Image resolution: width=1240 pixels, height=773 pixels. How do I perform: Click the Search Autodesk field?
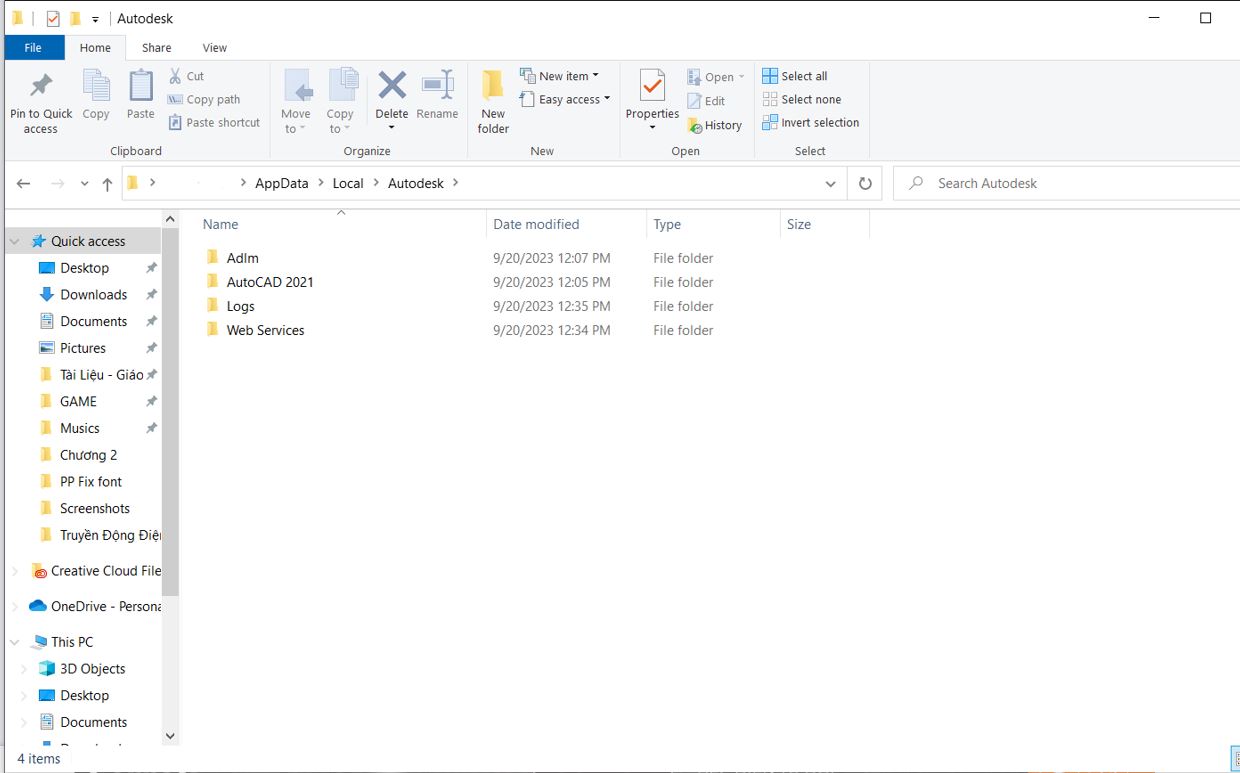(x=1065, y=183)
